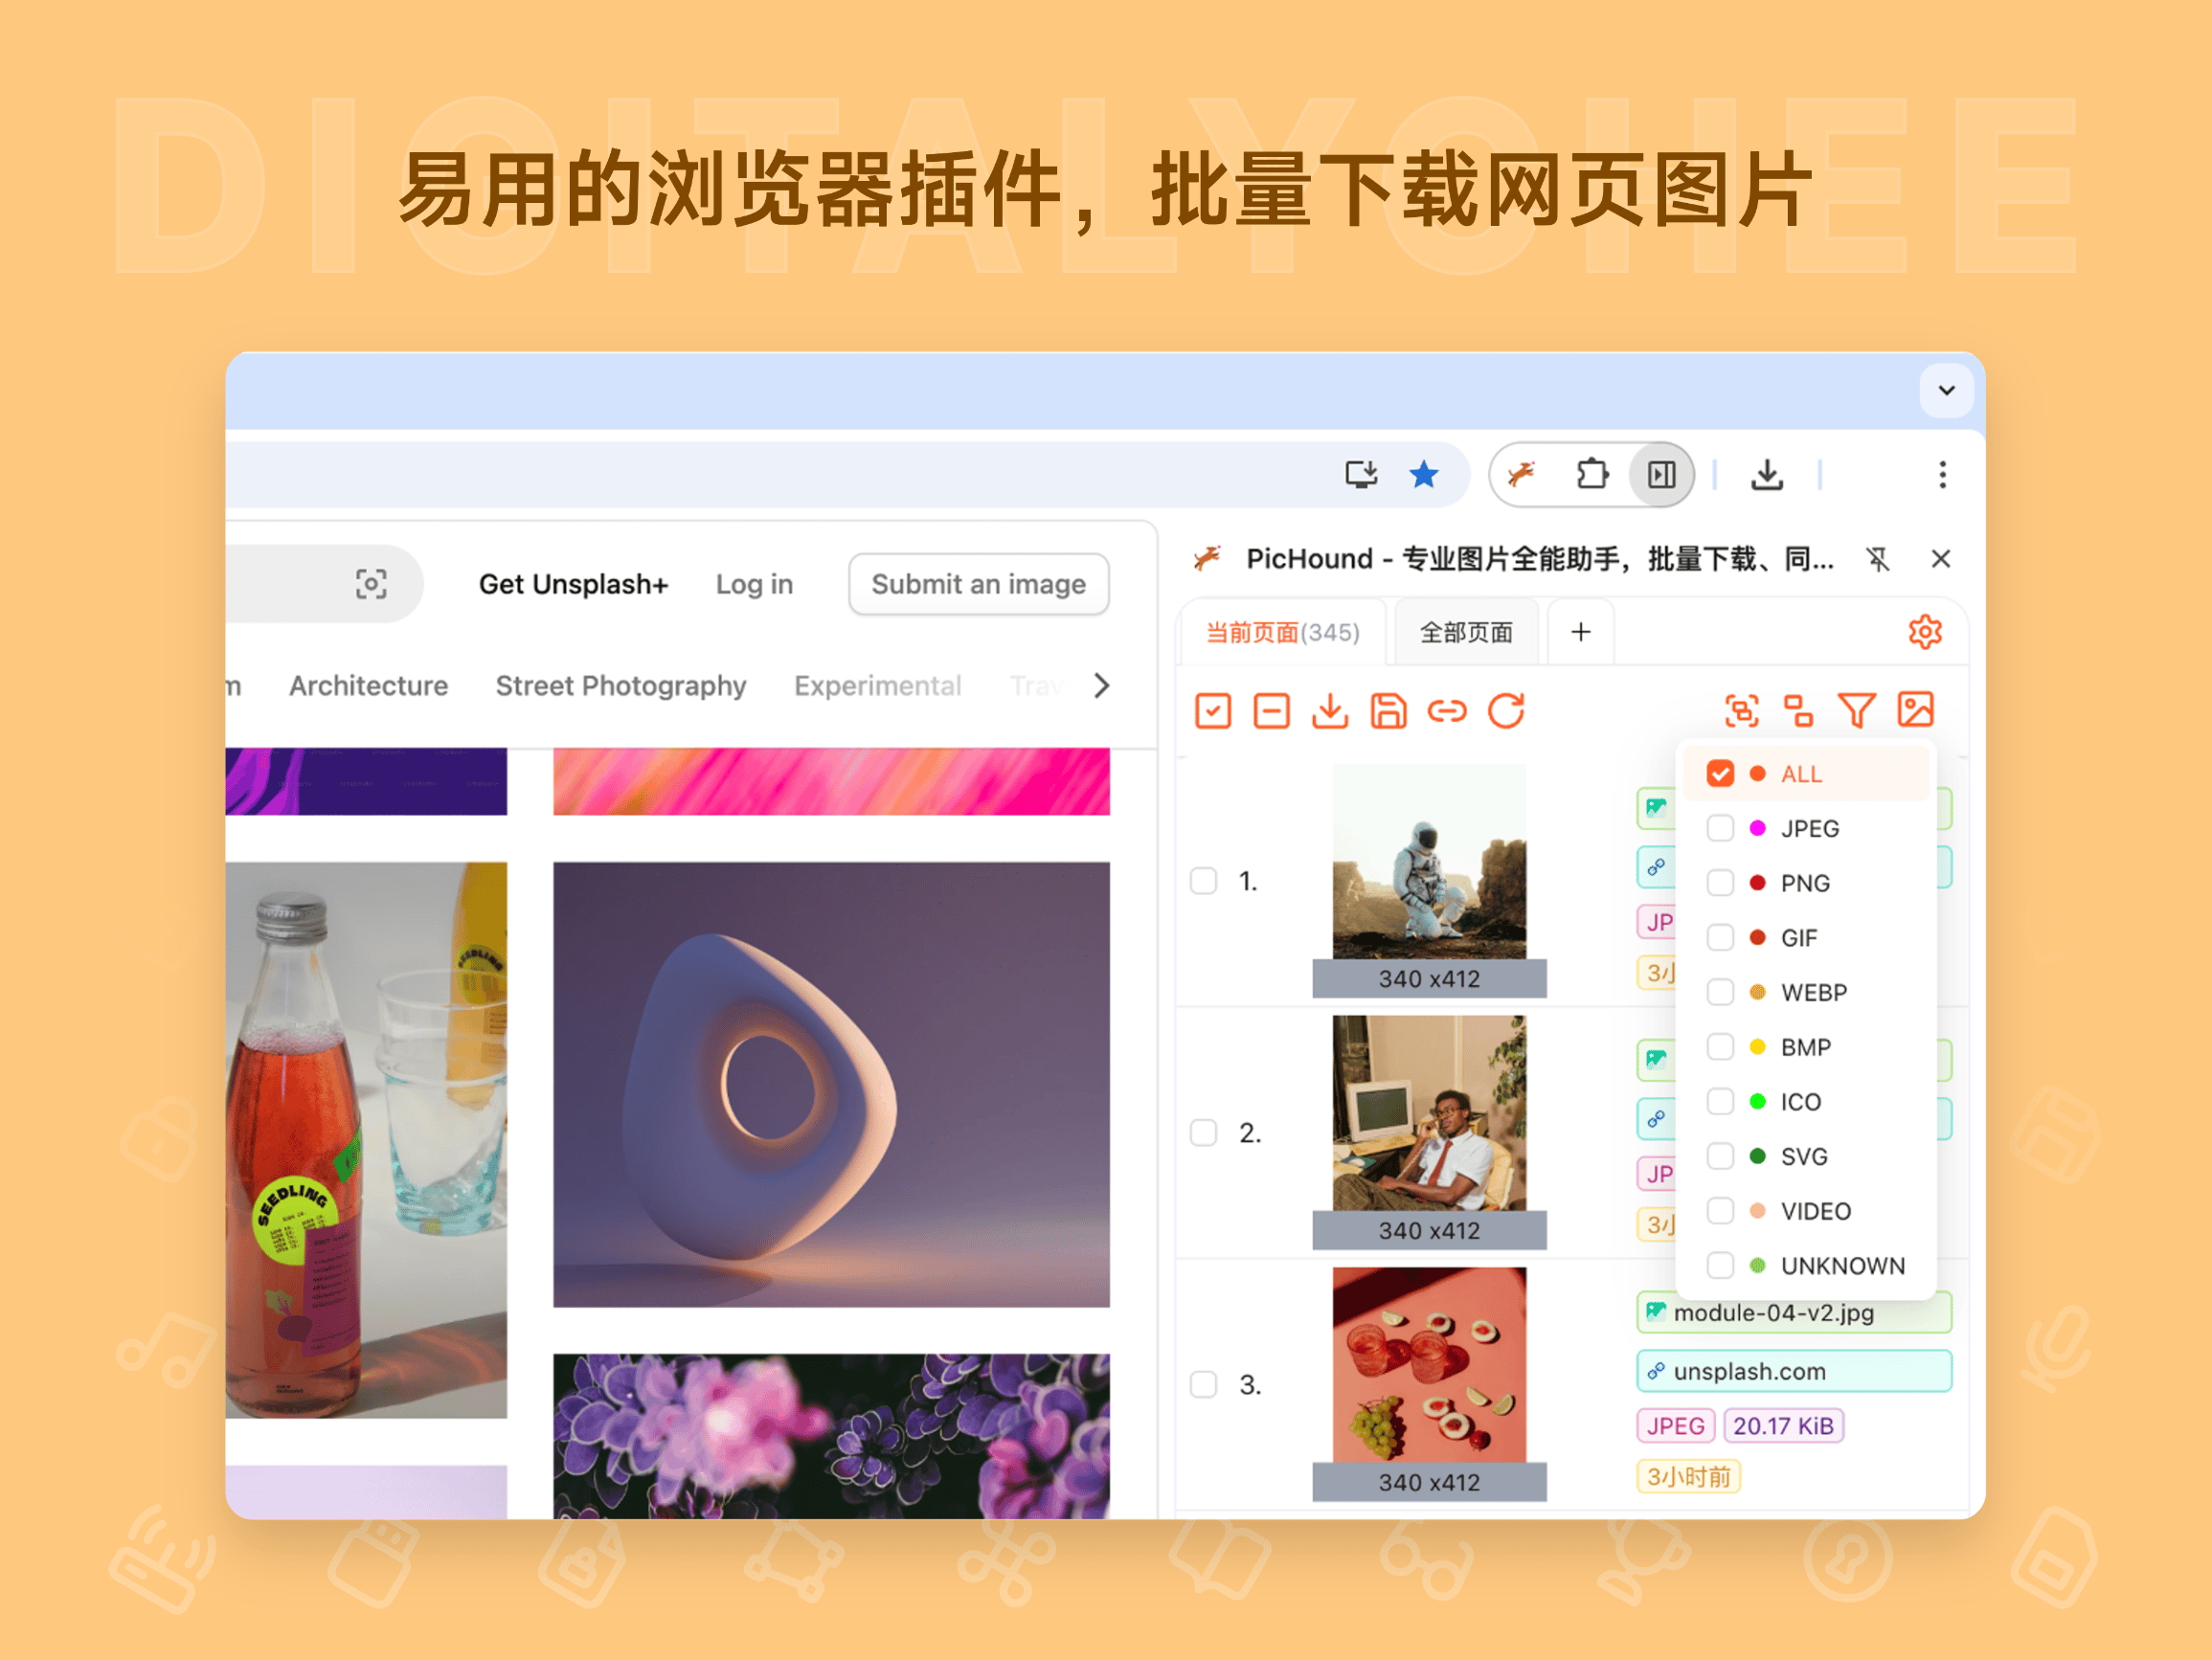Check the checkbox for image 1
This screenshot has width=2212, height=1660.
[x=1203, y=881]
